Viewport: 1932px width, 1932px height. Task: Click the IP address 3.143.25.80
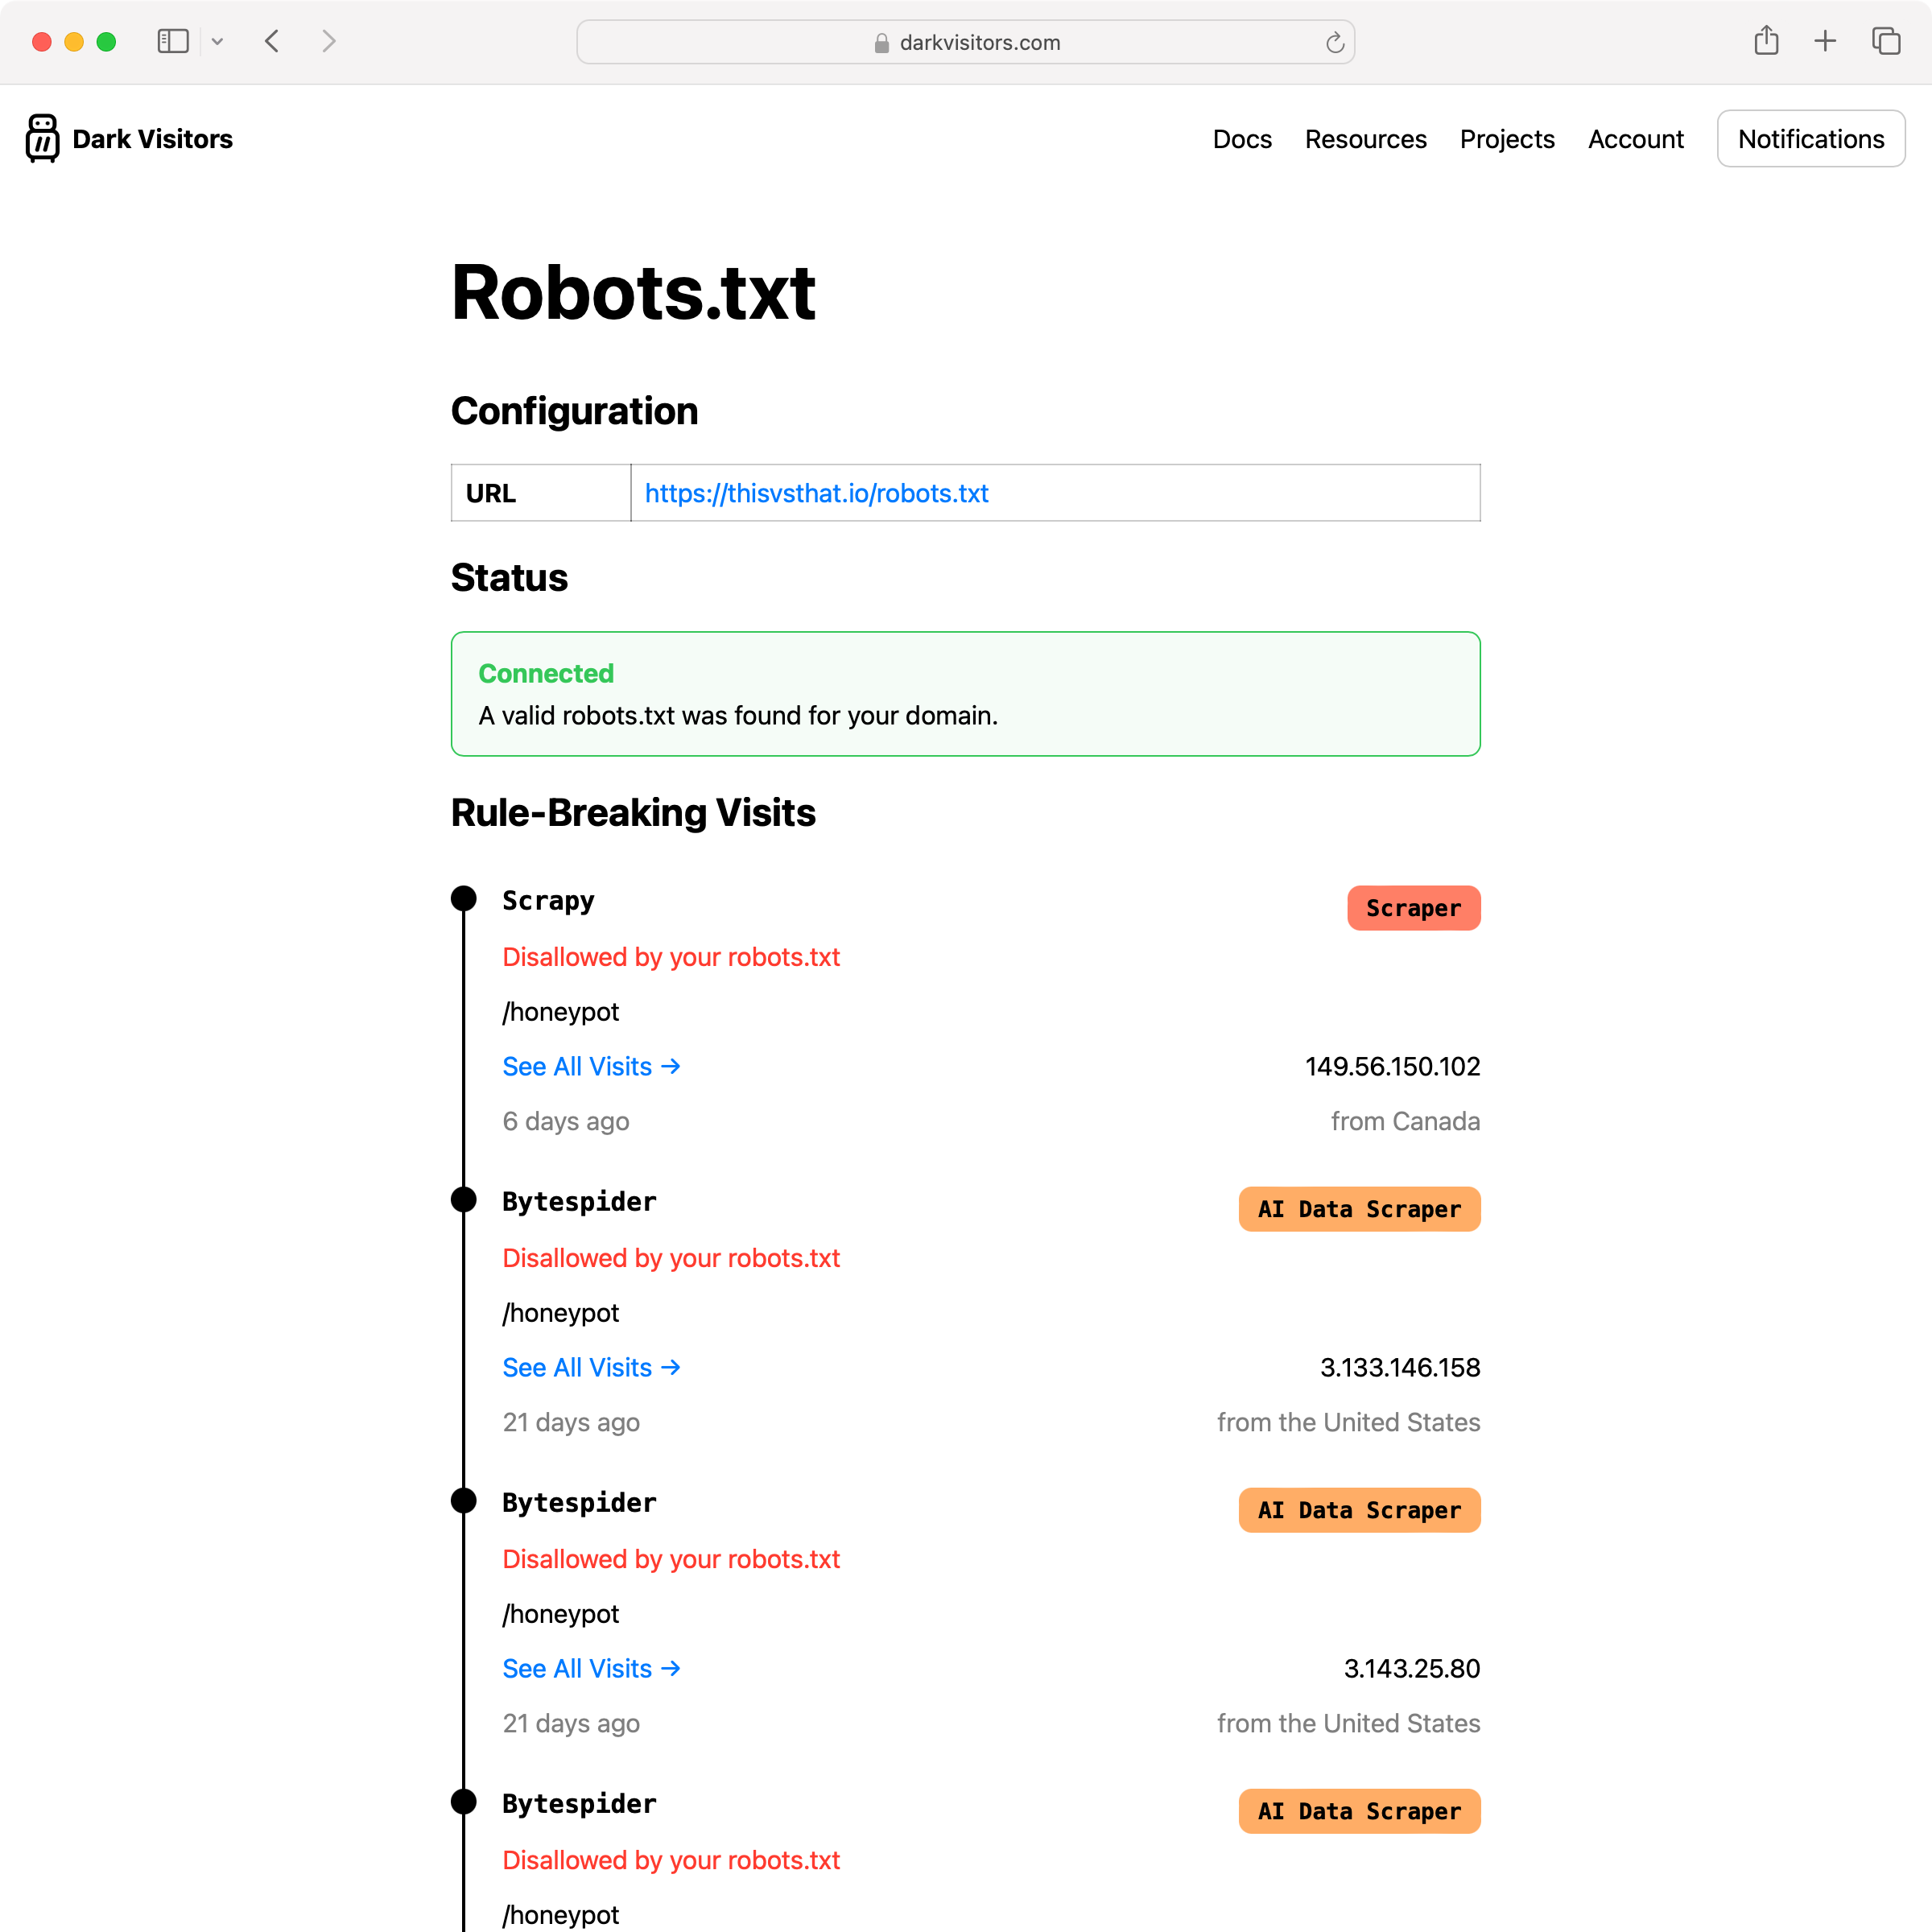point(1411,1668)
